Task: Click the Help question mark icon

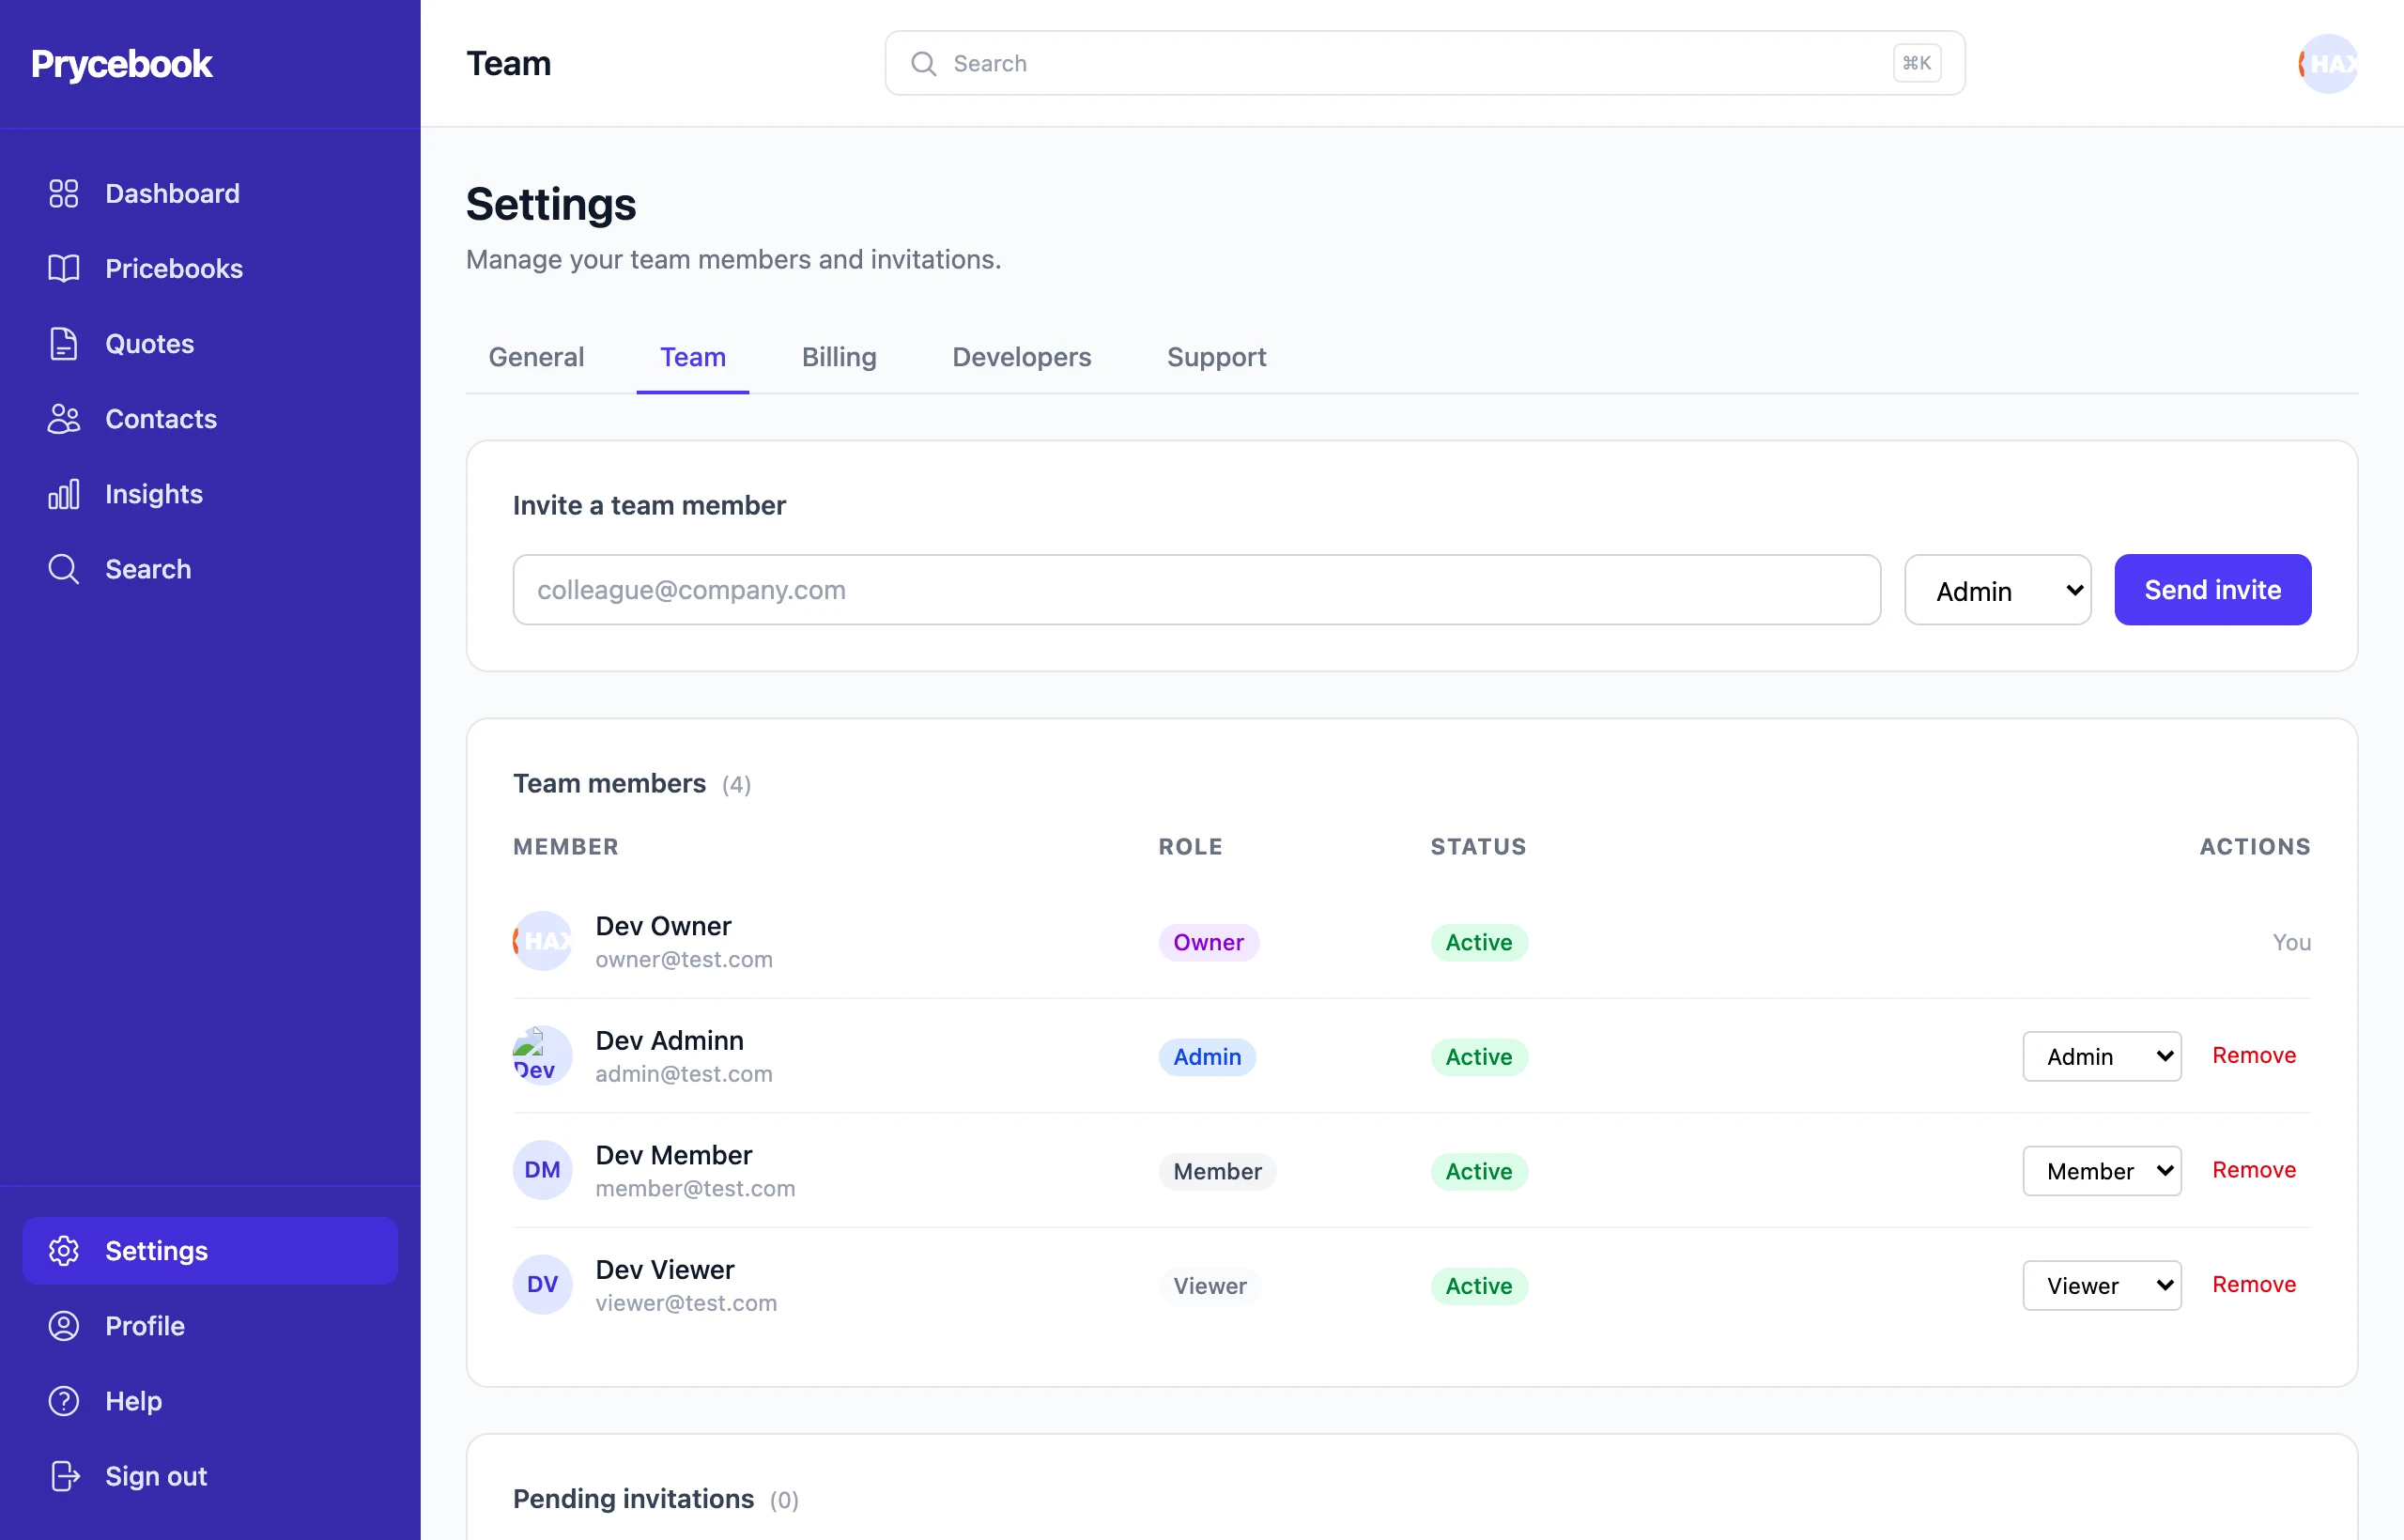Action: coord(63,1400)
